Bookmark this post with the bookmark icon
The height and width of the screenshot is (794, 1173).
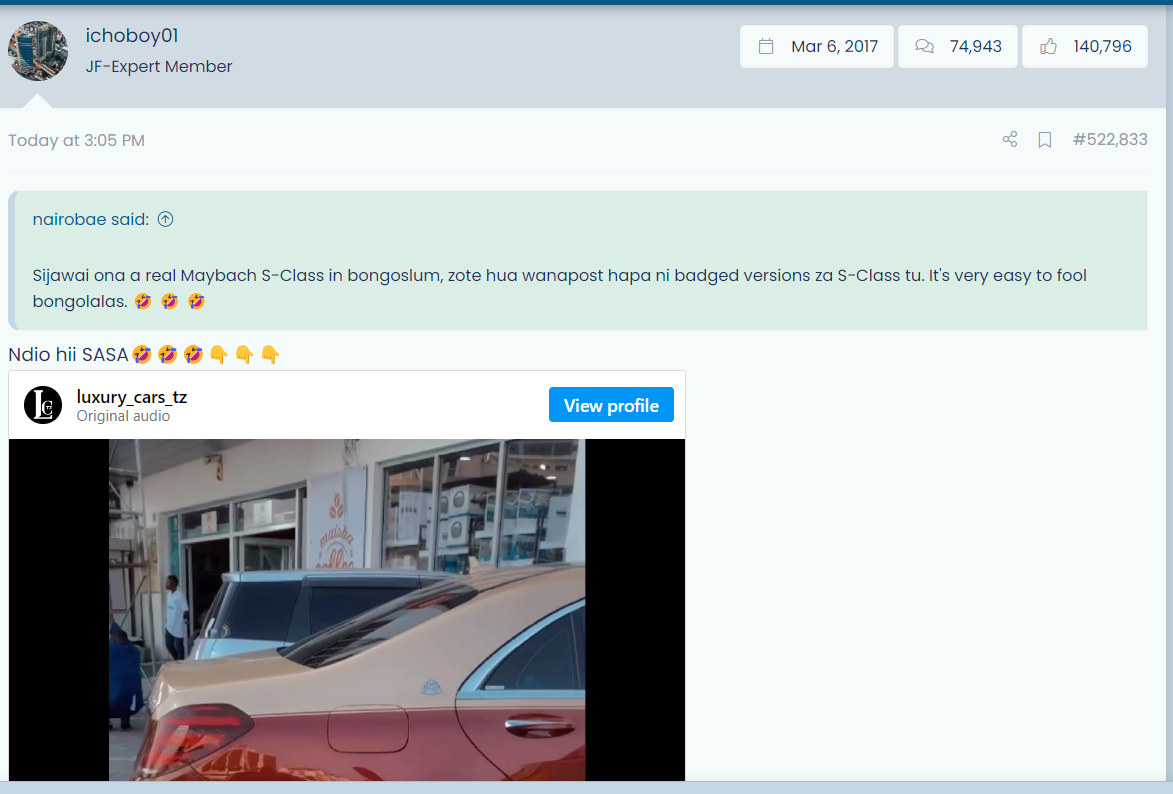1045,140
